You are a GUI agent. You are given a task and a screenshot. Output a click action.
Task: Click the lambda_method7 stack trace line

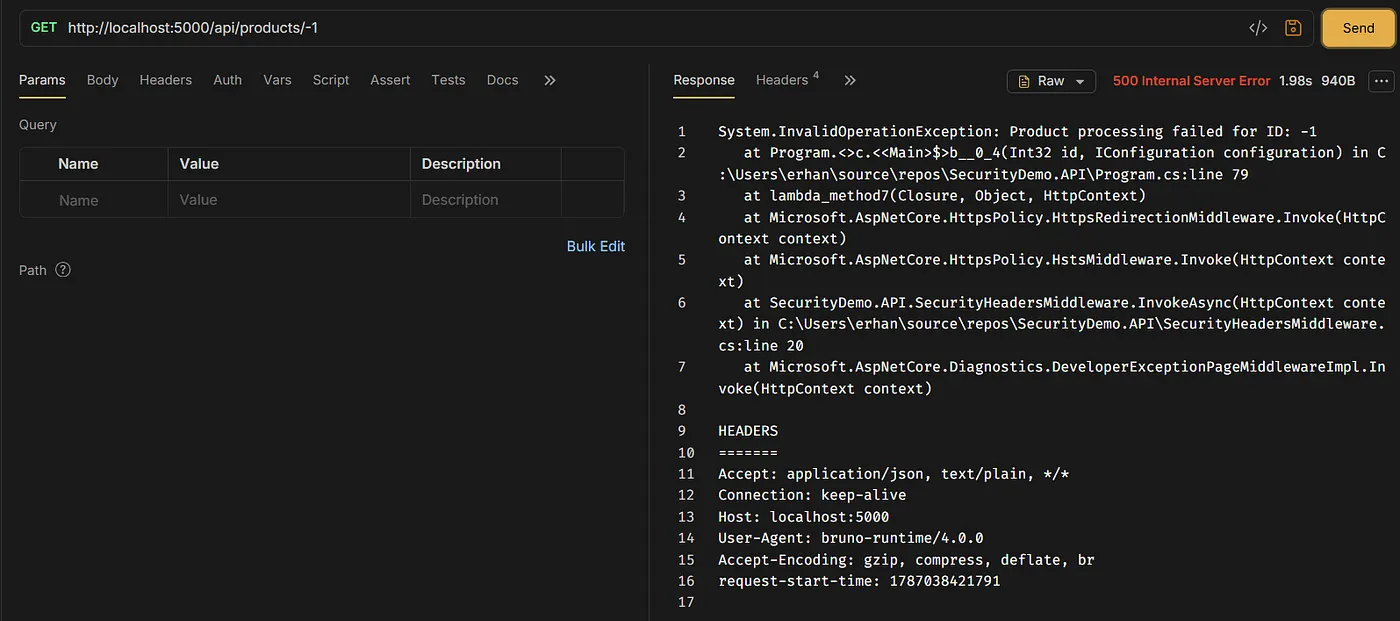pos(945,196)
